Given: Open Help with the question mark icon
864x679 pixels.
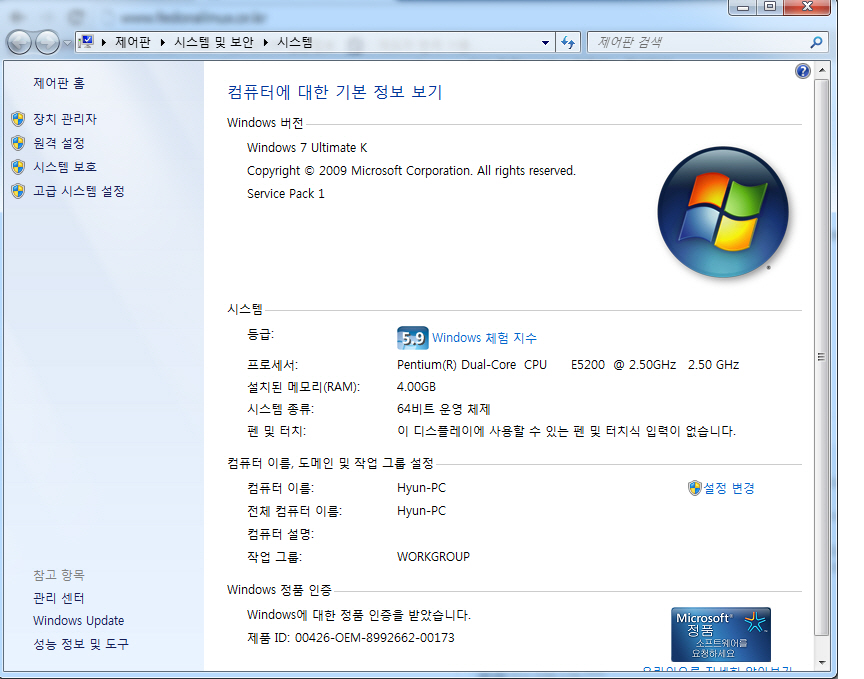Looking at the screenshot, I should (x=803, y=71).
